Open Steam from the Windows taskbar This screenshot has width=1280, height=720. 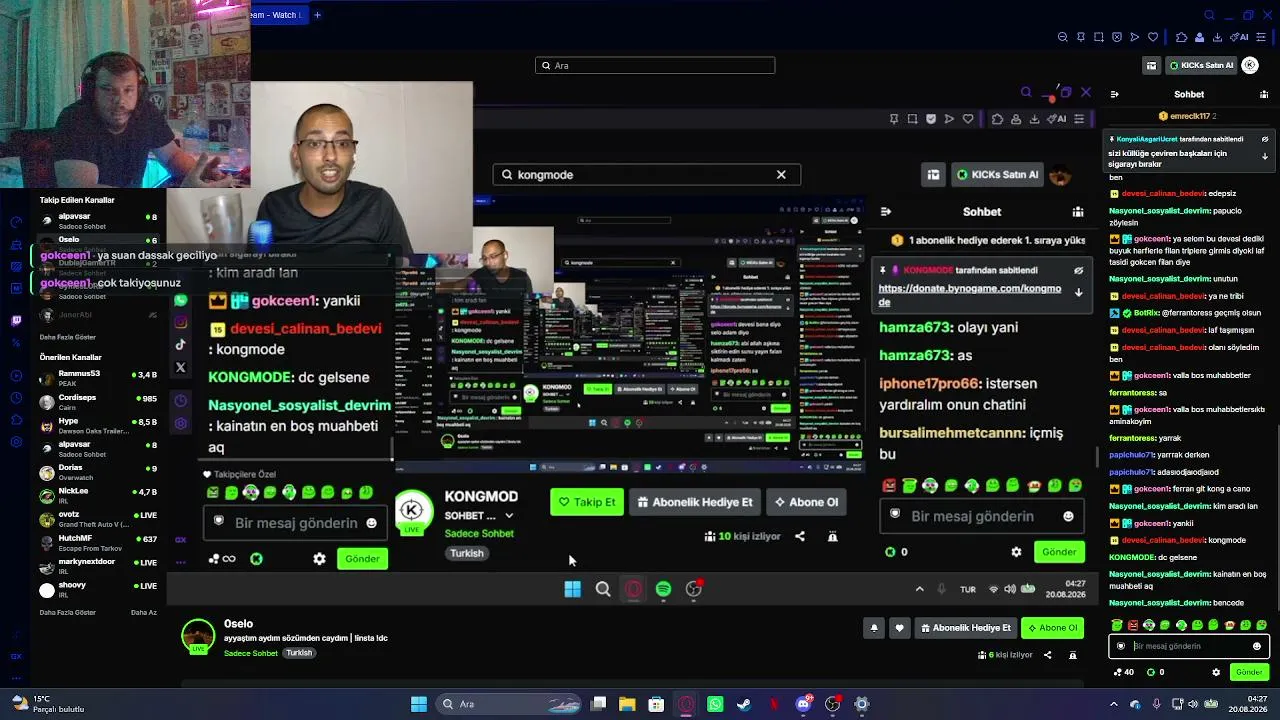744,704
